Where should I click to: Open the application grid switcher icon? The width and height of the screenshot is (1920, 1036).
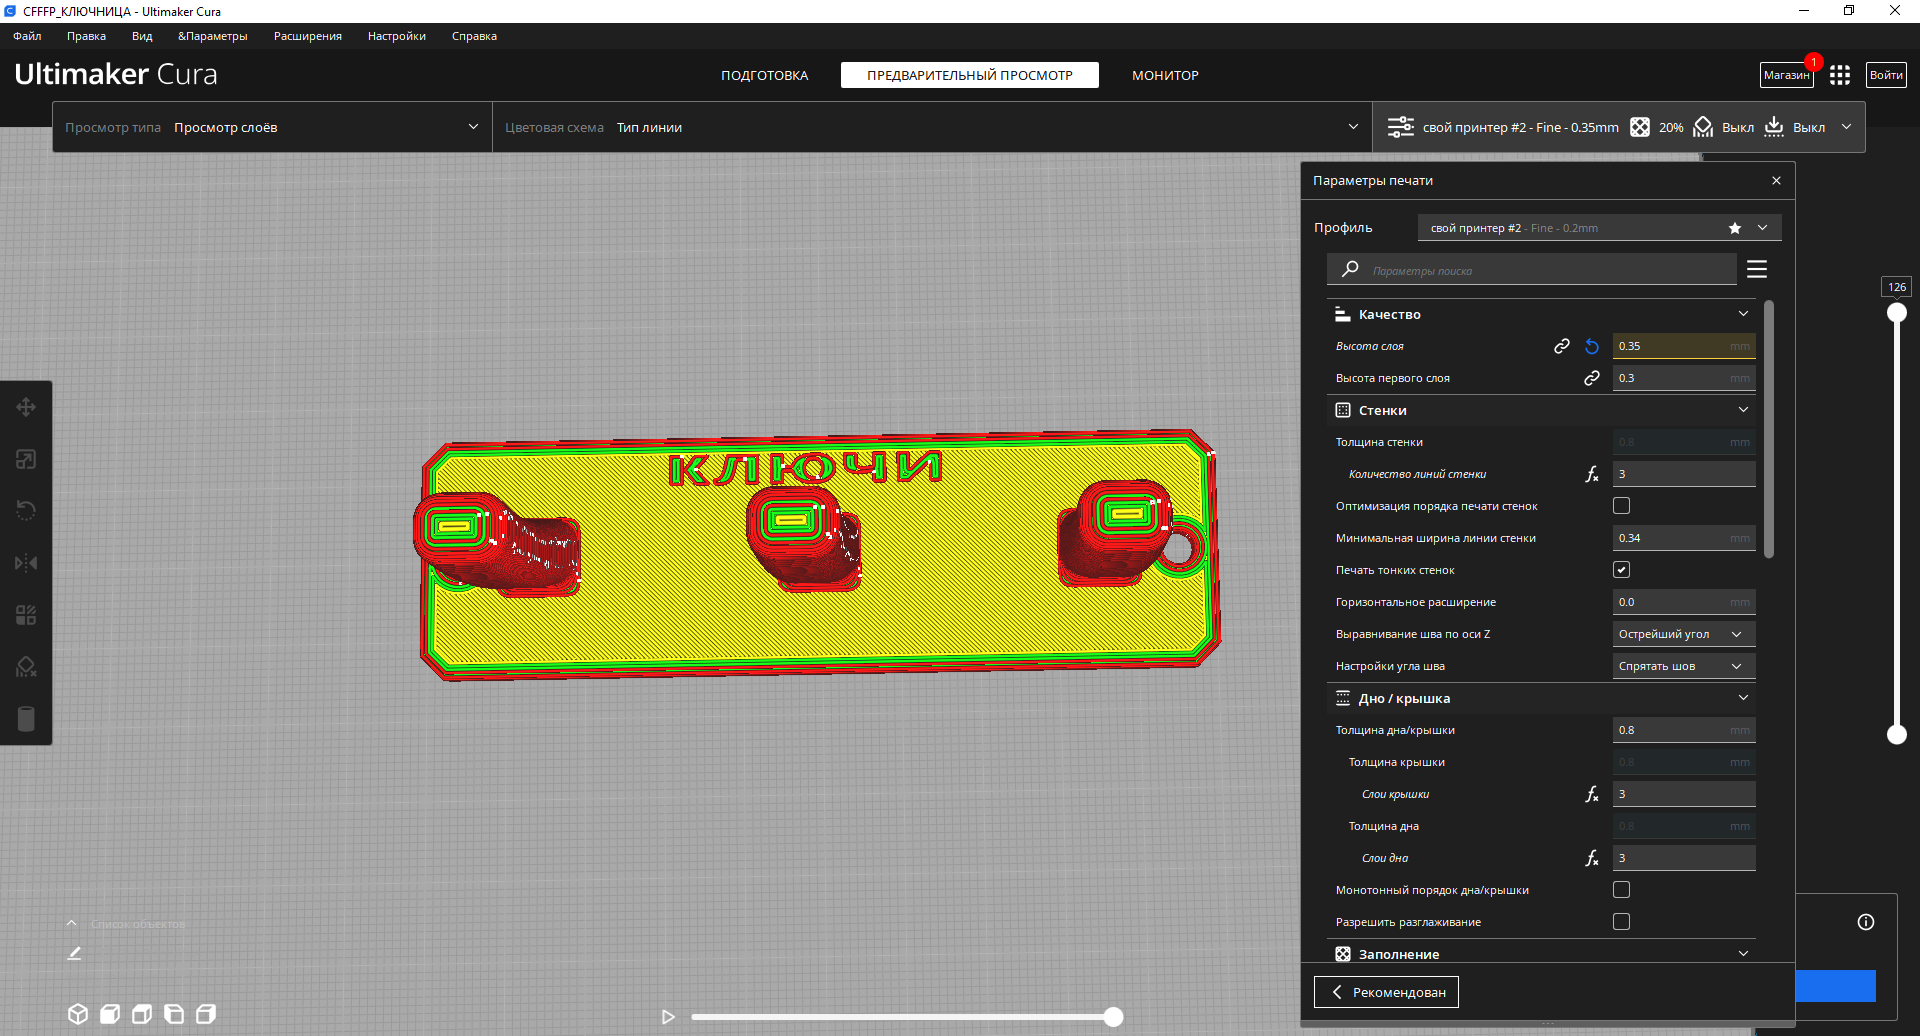tap(1840, 75)
